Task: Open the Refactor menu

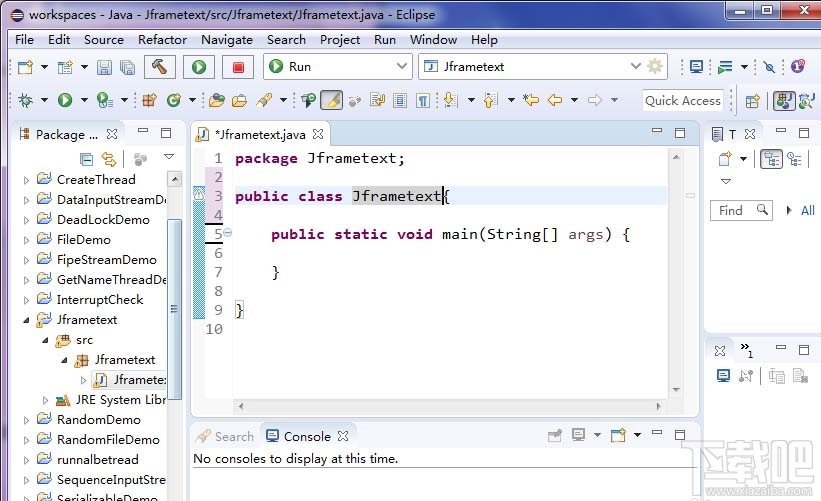Action: click(162, 40)
